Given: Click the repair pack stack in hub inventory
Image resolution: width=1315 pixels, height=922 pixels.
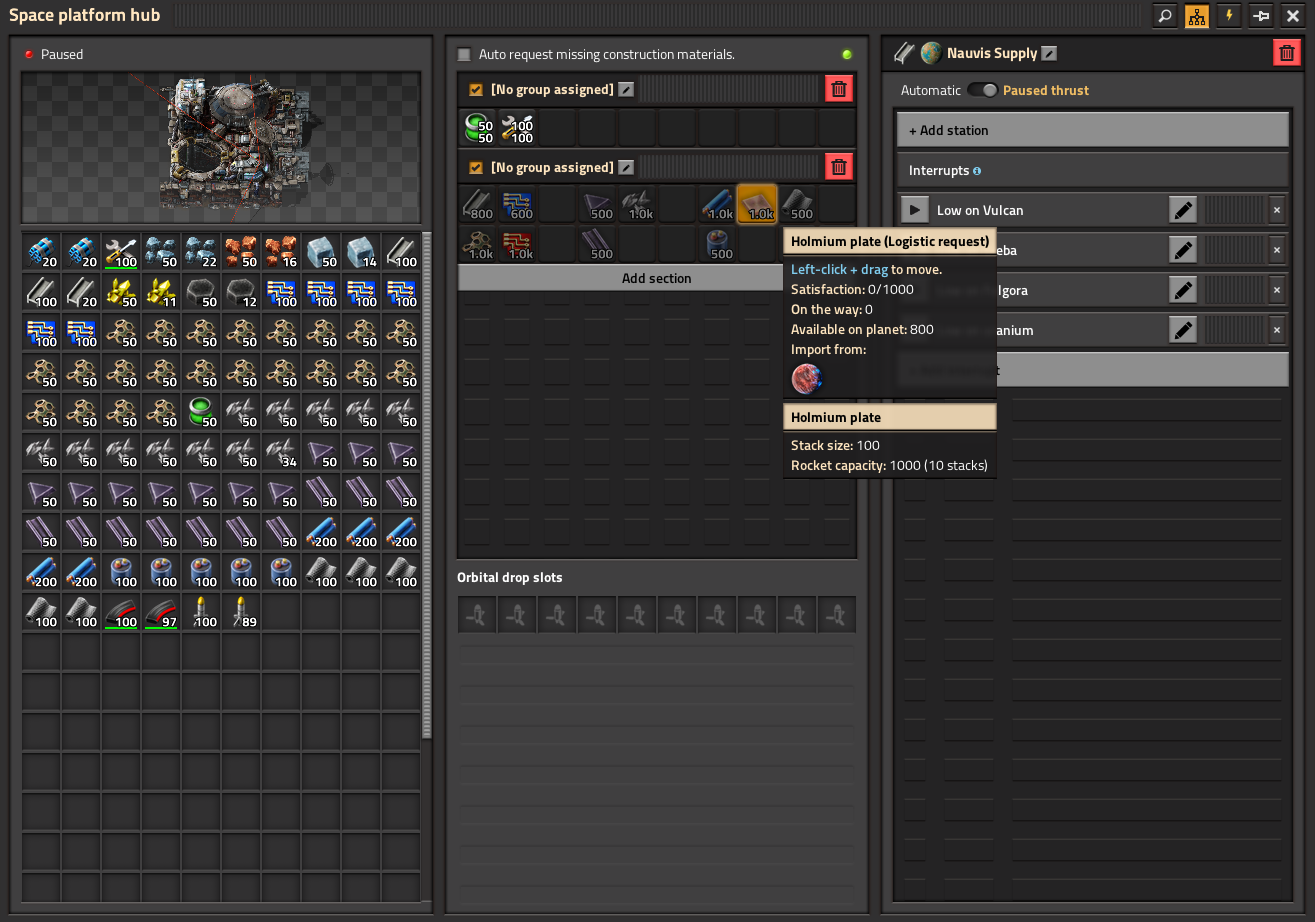Looking at the screenshot, I should (x=122, y=252).
